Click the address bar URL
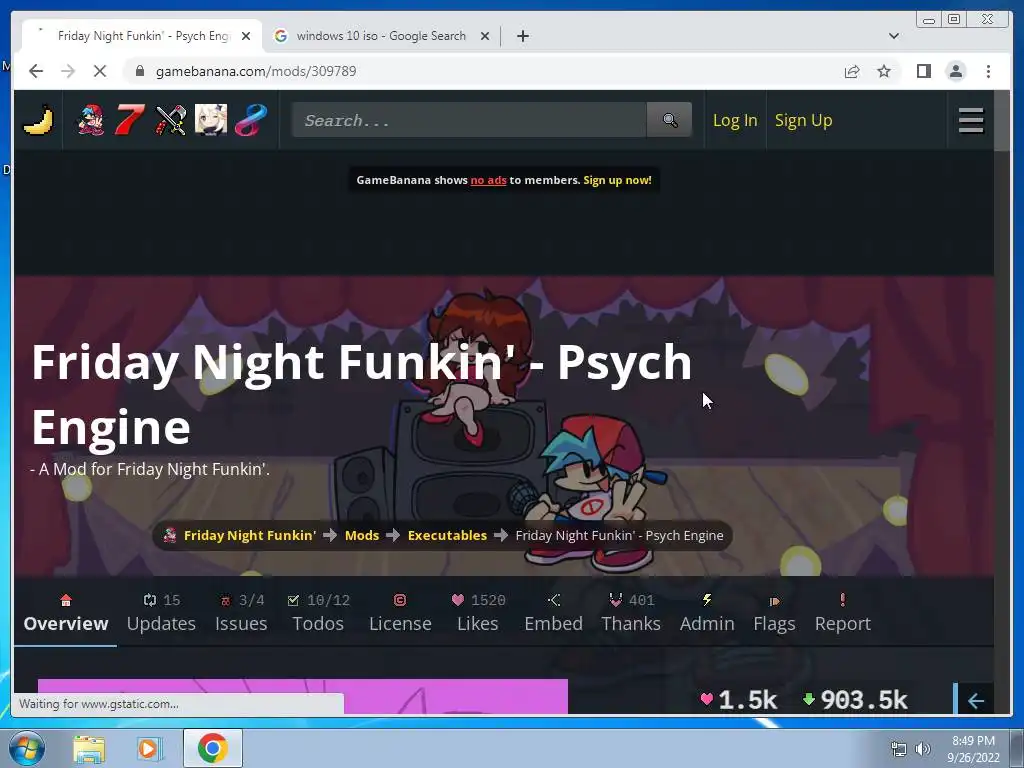 coord(256,71)
